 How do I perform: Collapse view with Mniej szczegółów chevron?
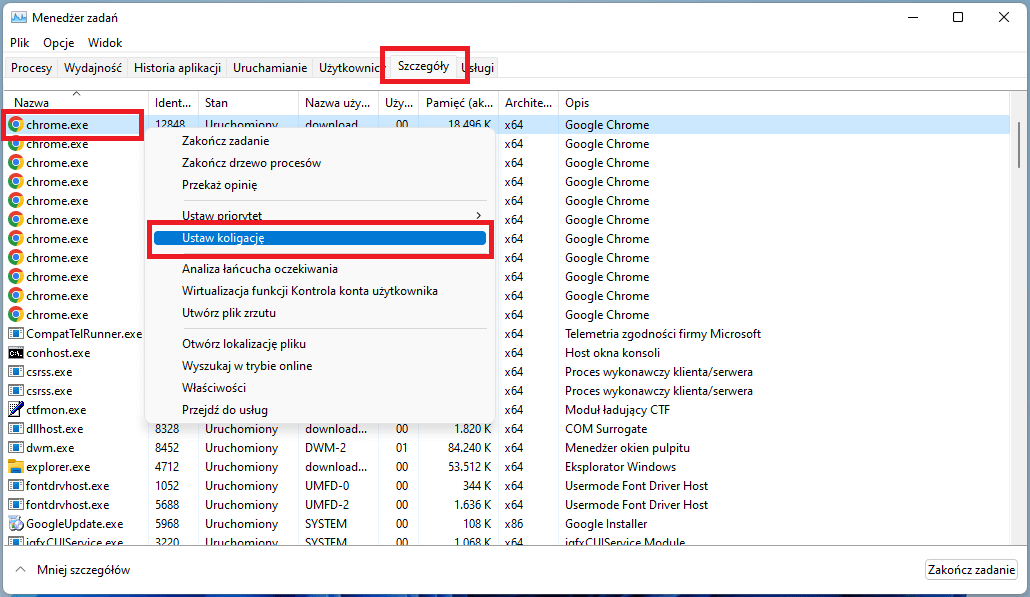point(20,569)
